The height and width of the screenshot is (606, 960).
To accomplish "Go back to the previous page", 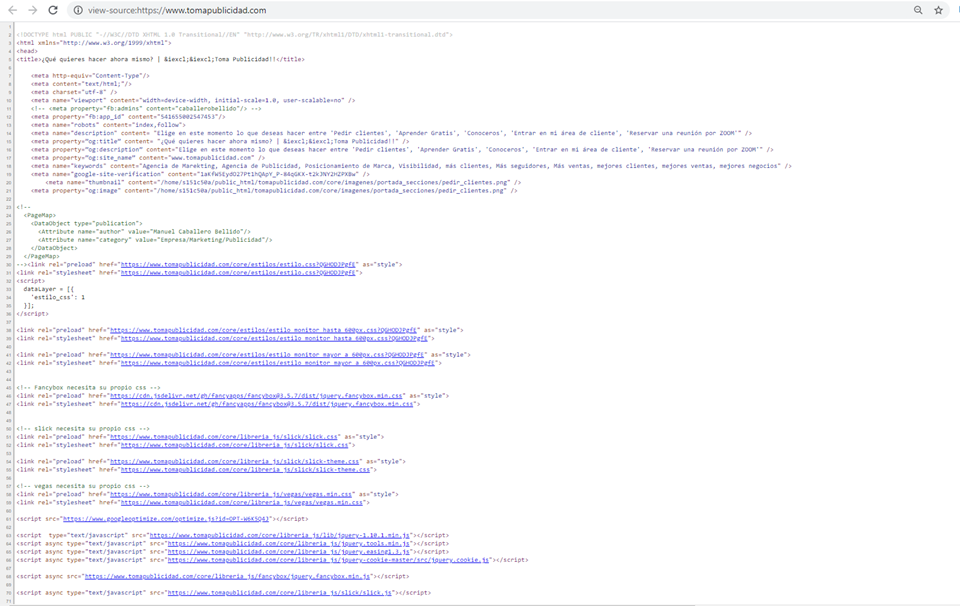I will coord(12,10).
